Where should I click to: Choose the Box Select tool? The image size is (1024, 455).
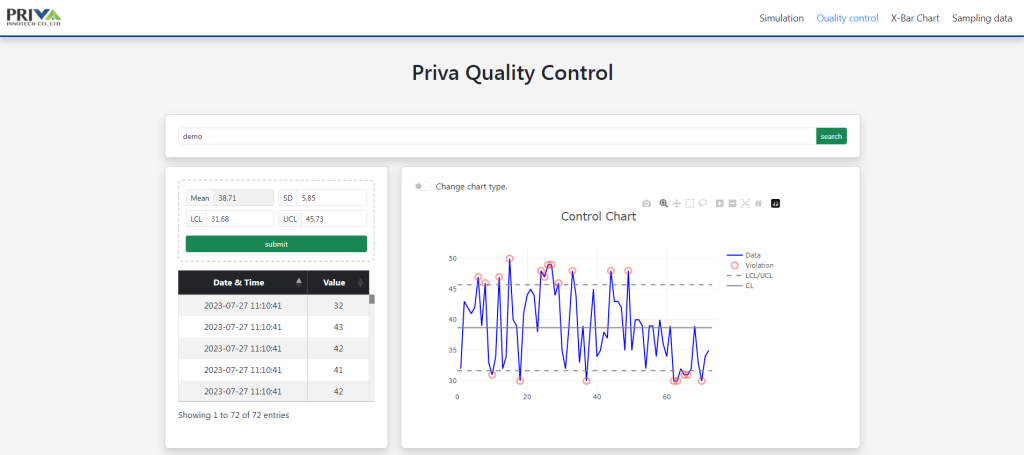pos(690,203)
